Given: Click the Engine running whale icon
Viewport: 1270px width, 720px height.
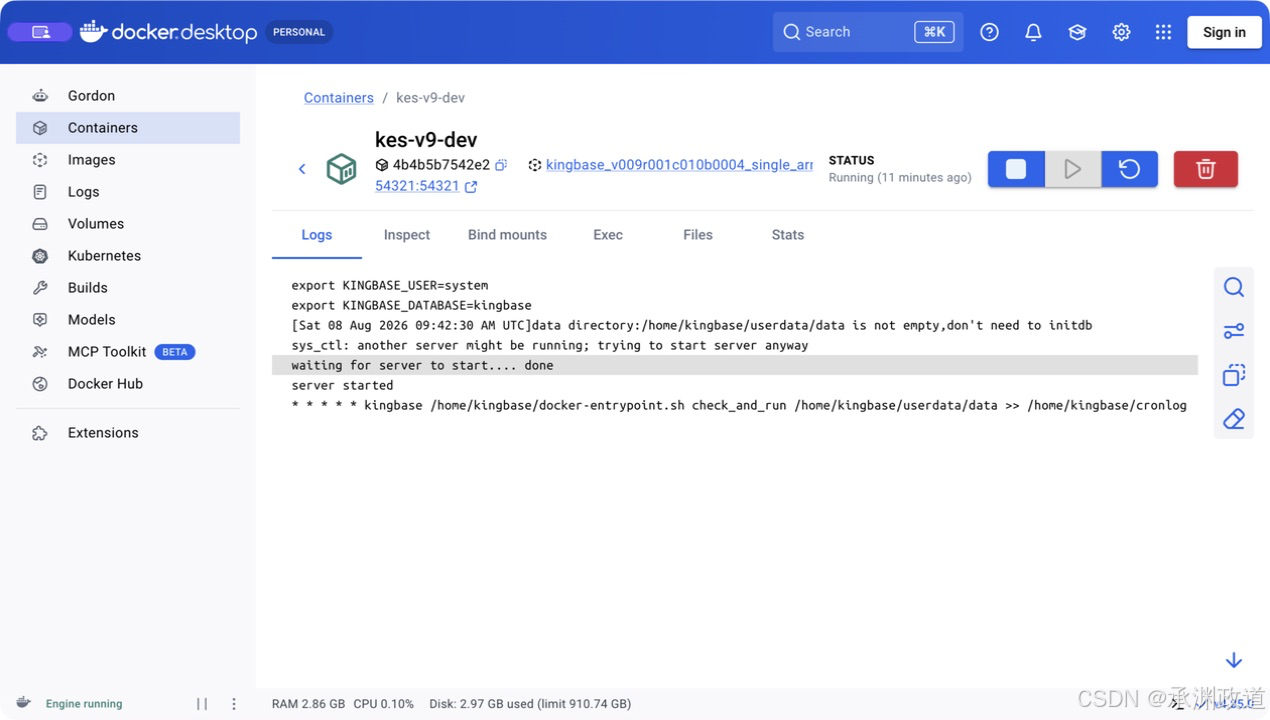Looking at the screenshot, I should coord(24,703).
